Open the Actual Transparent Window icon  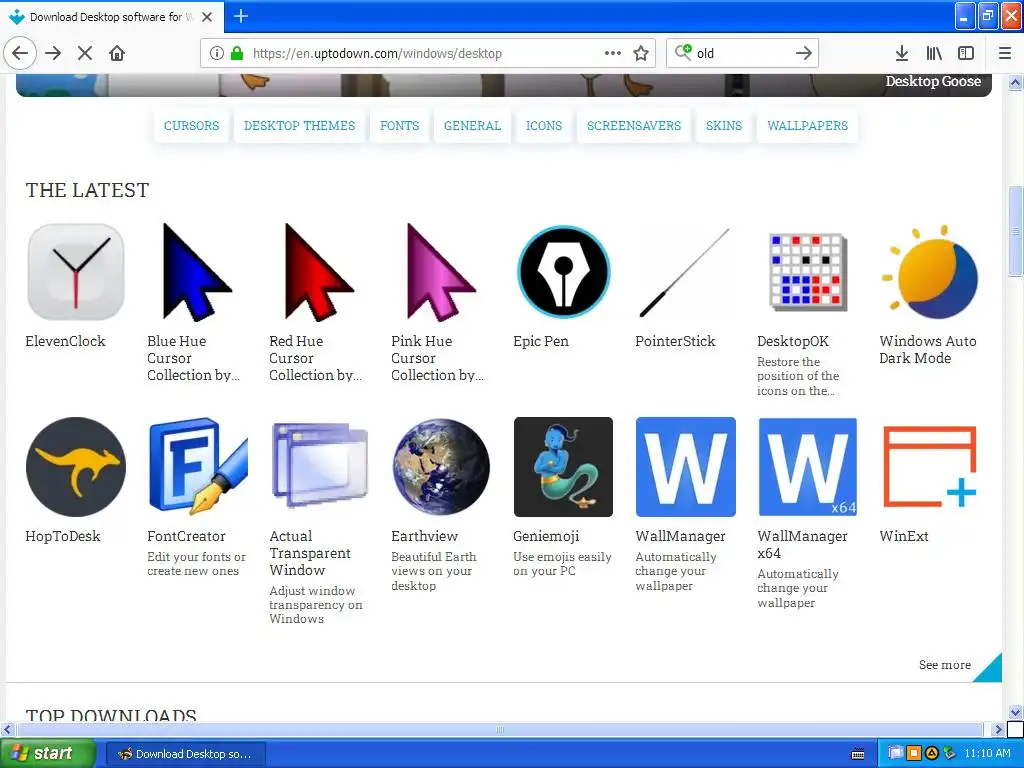[x=319, y=466]
